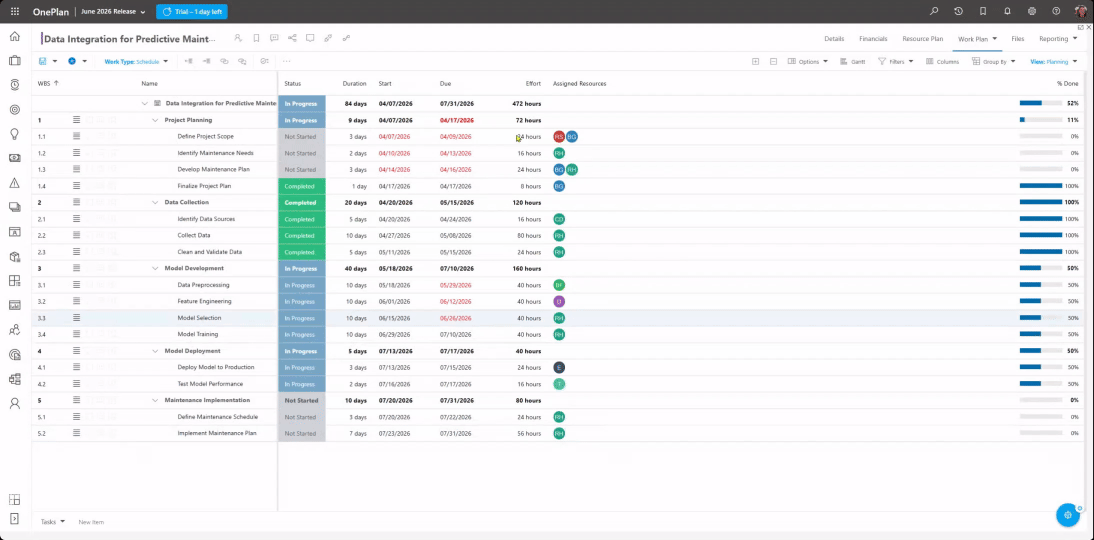Open the View: Planning dropdown
This screenshot has height=540, width=1094.
tap(1054, 61)
